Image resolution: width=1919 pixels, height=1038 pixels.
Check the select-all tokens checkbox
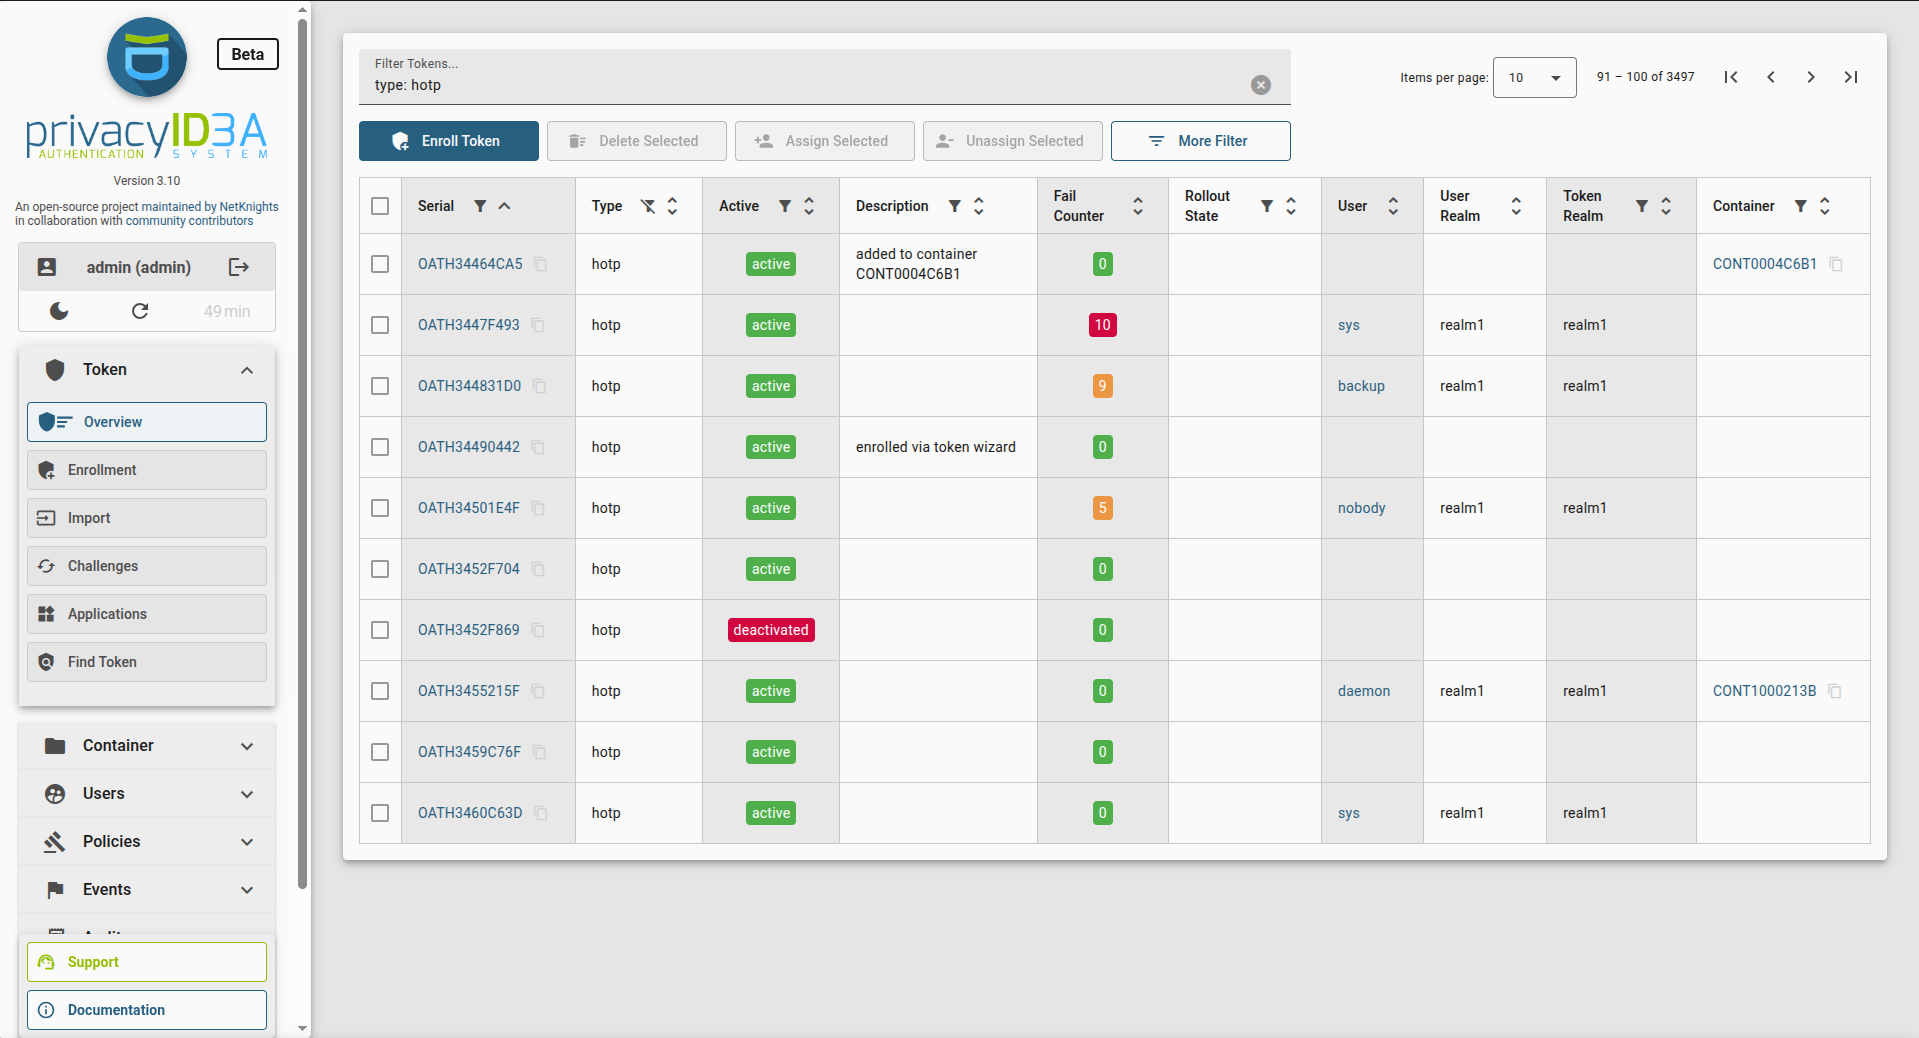point(380,206)
